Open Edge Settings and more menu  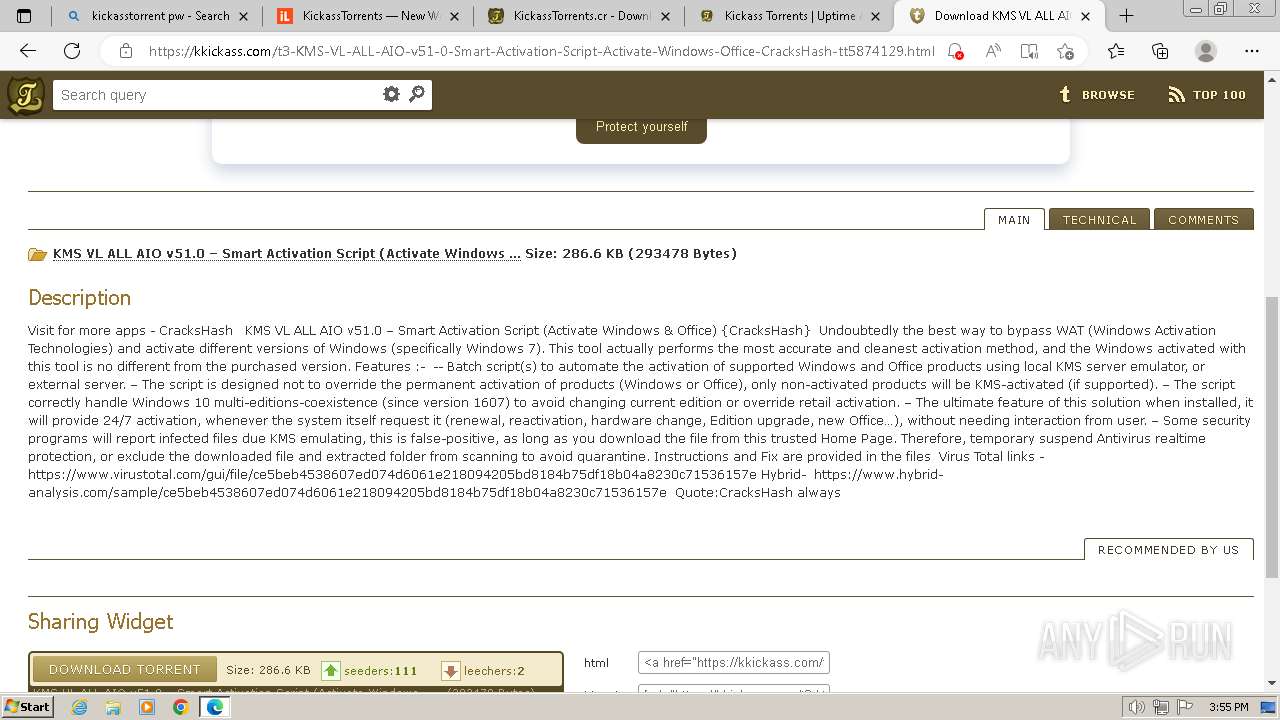1252,51
